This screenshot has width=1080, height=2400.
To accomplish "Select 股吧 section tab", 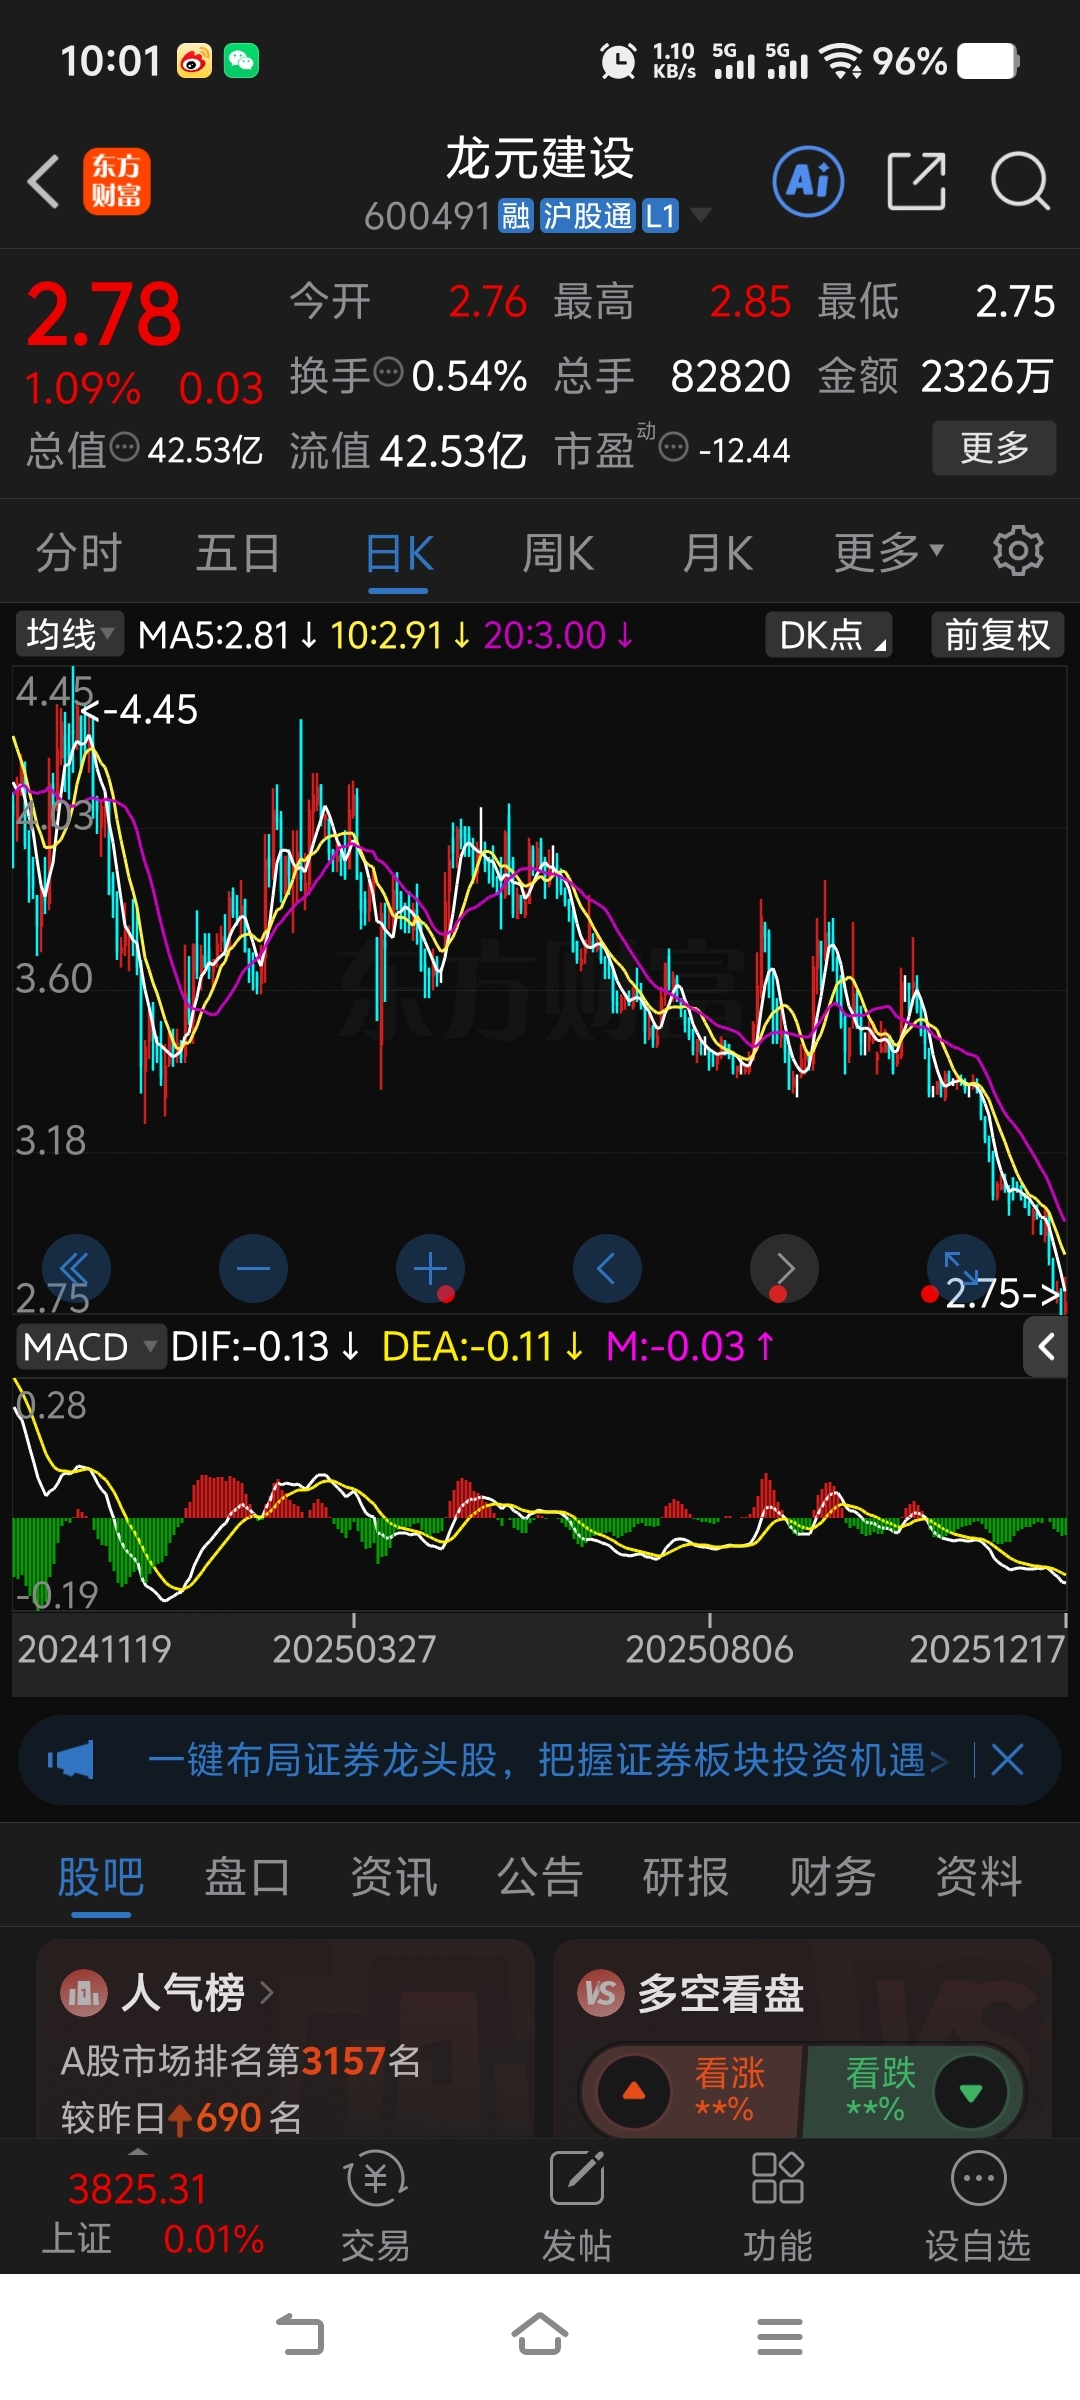I will coord(101,1876).
